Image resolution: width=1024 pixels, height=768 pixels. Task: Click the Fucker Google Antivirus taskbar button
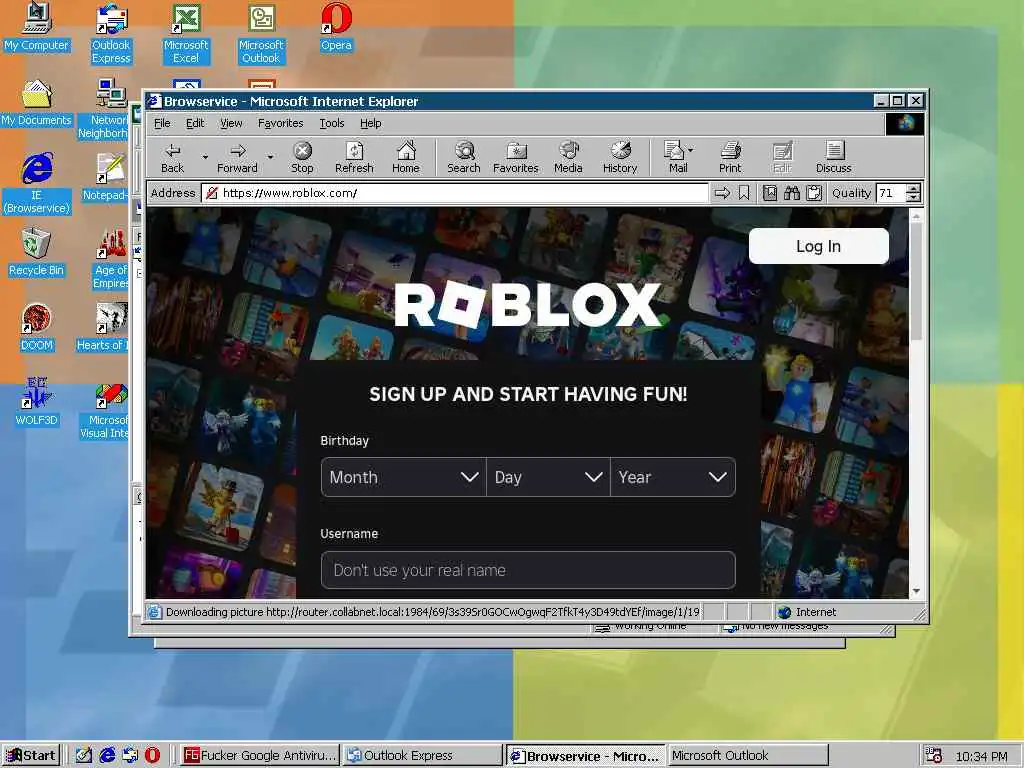click(x=259, y=756)
